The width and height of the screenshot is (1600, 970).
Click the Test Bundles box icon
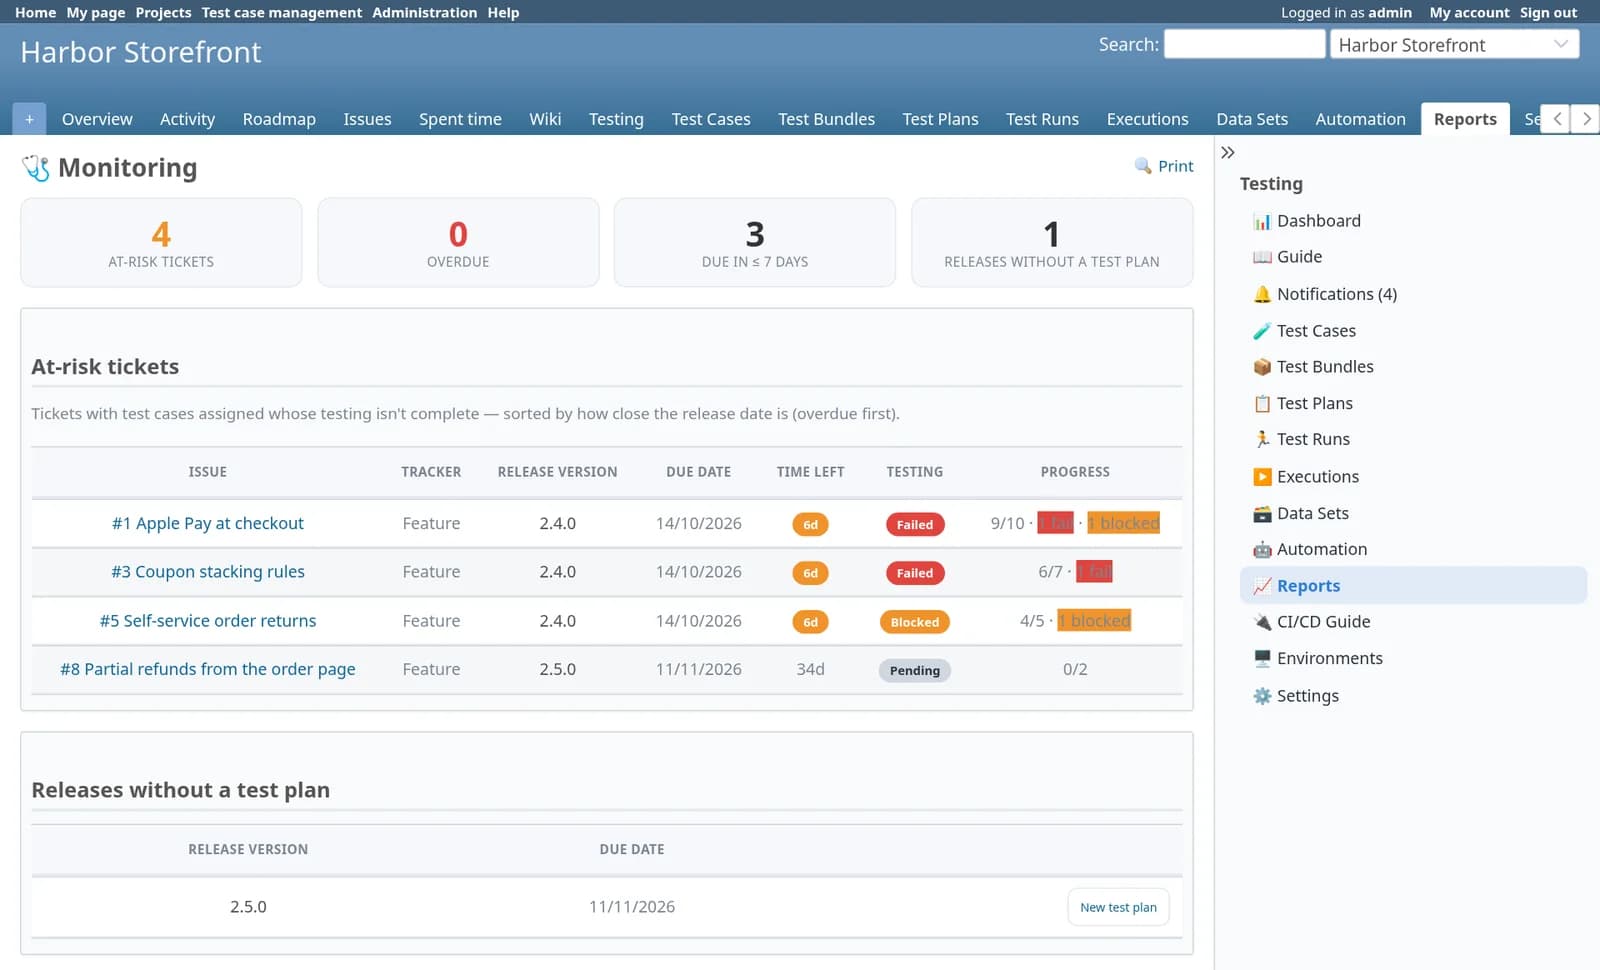pyautogui.click(x=1262, y=367)
